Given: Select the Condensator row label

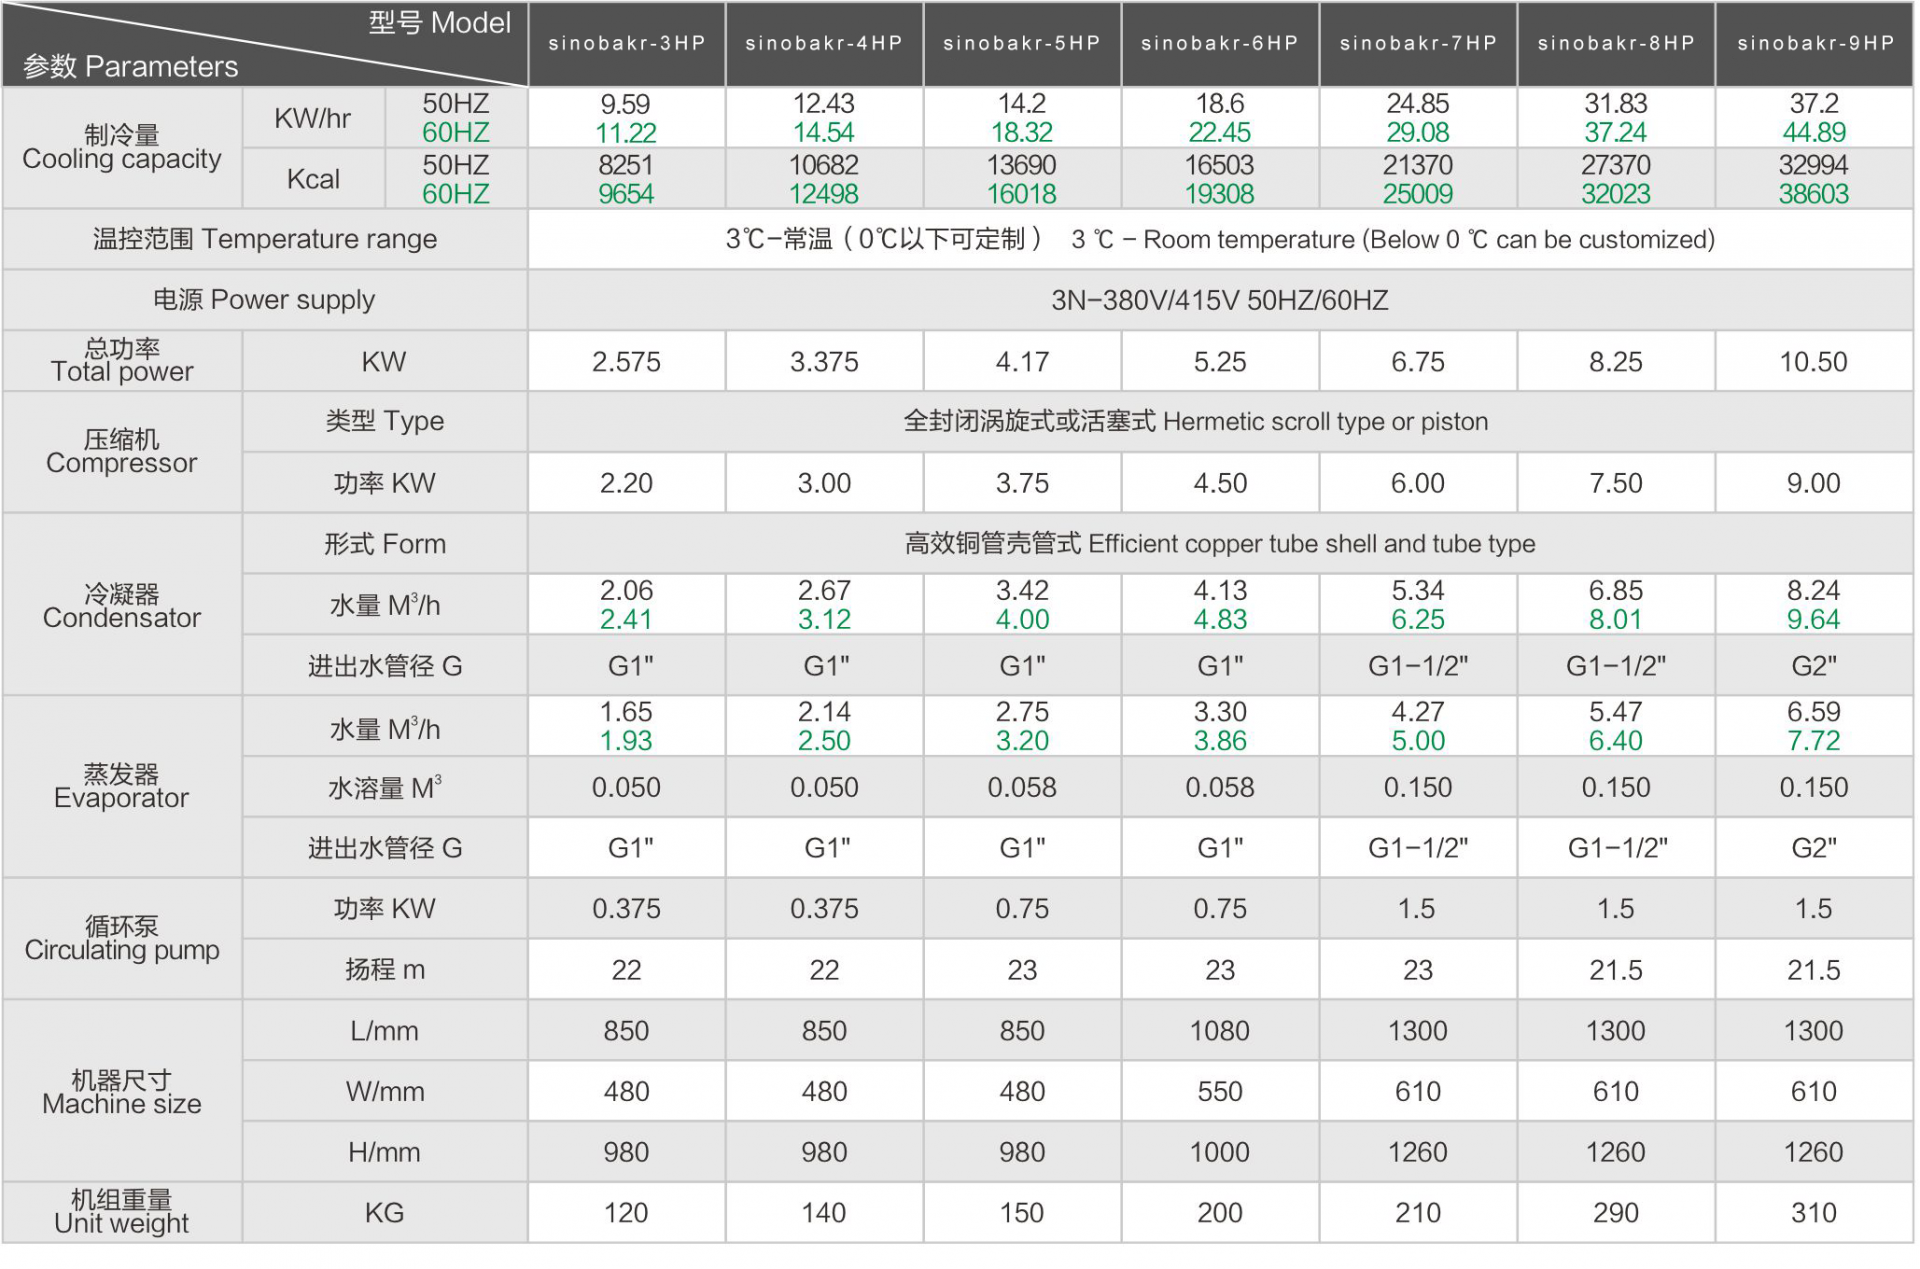Looking at the screenshot, I should point(122,606).
